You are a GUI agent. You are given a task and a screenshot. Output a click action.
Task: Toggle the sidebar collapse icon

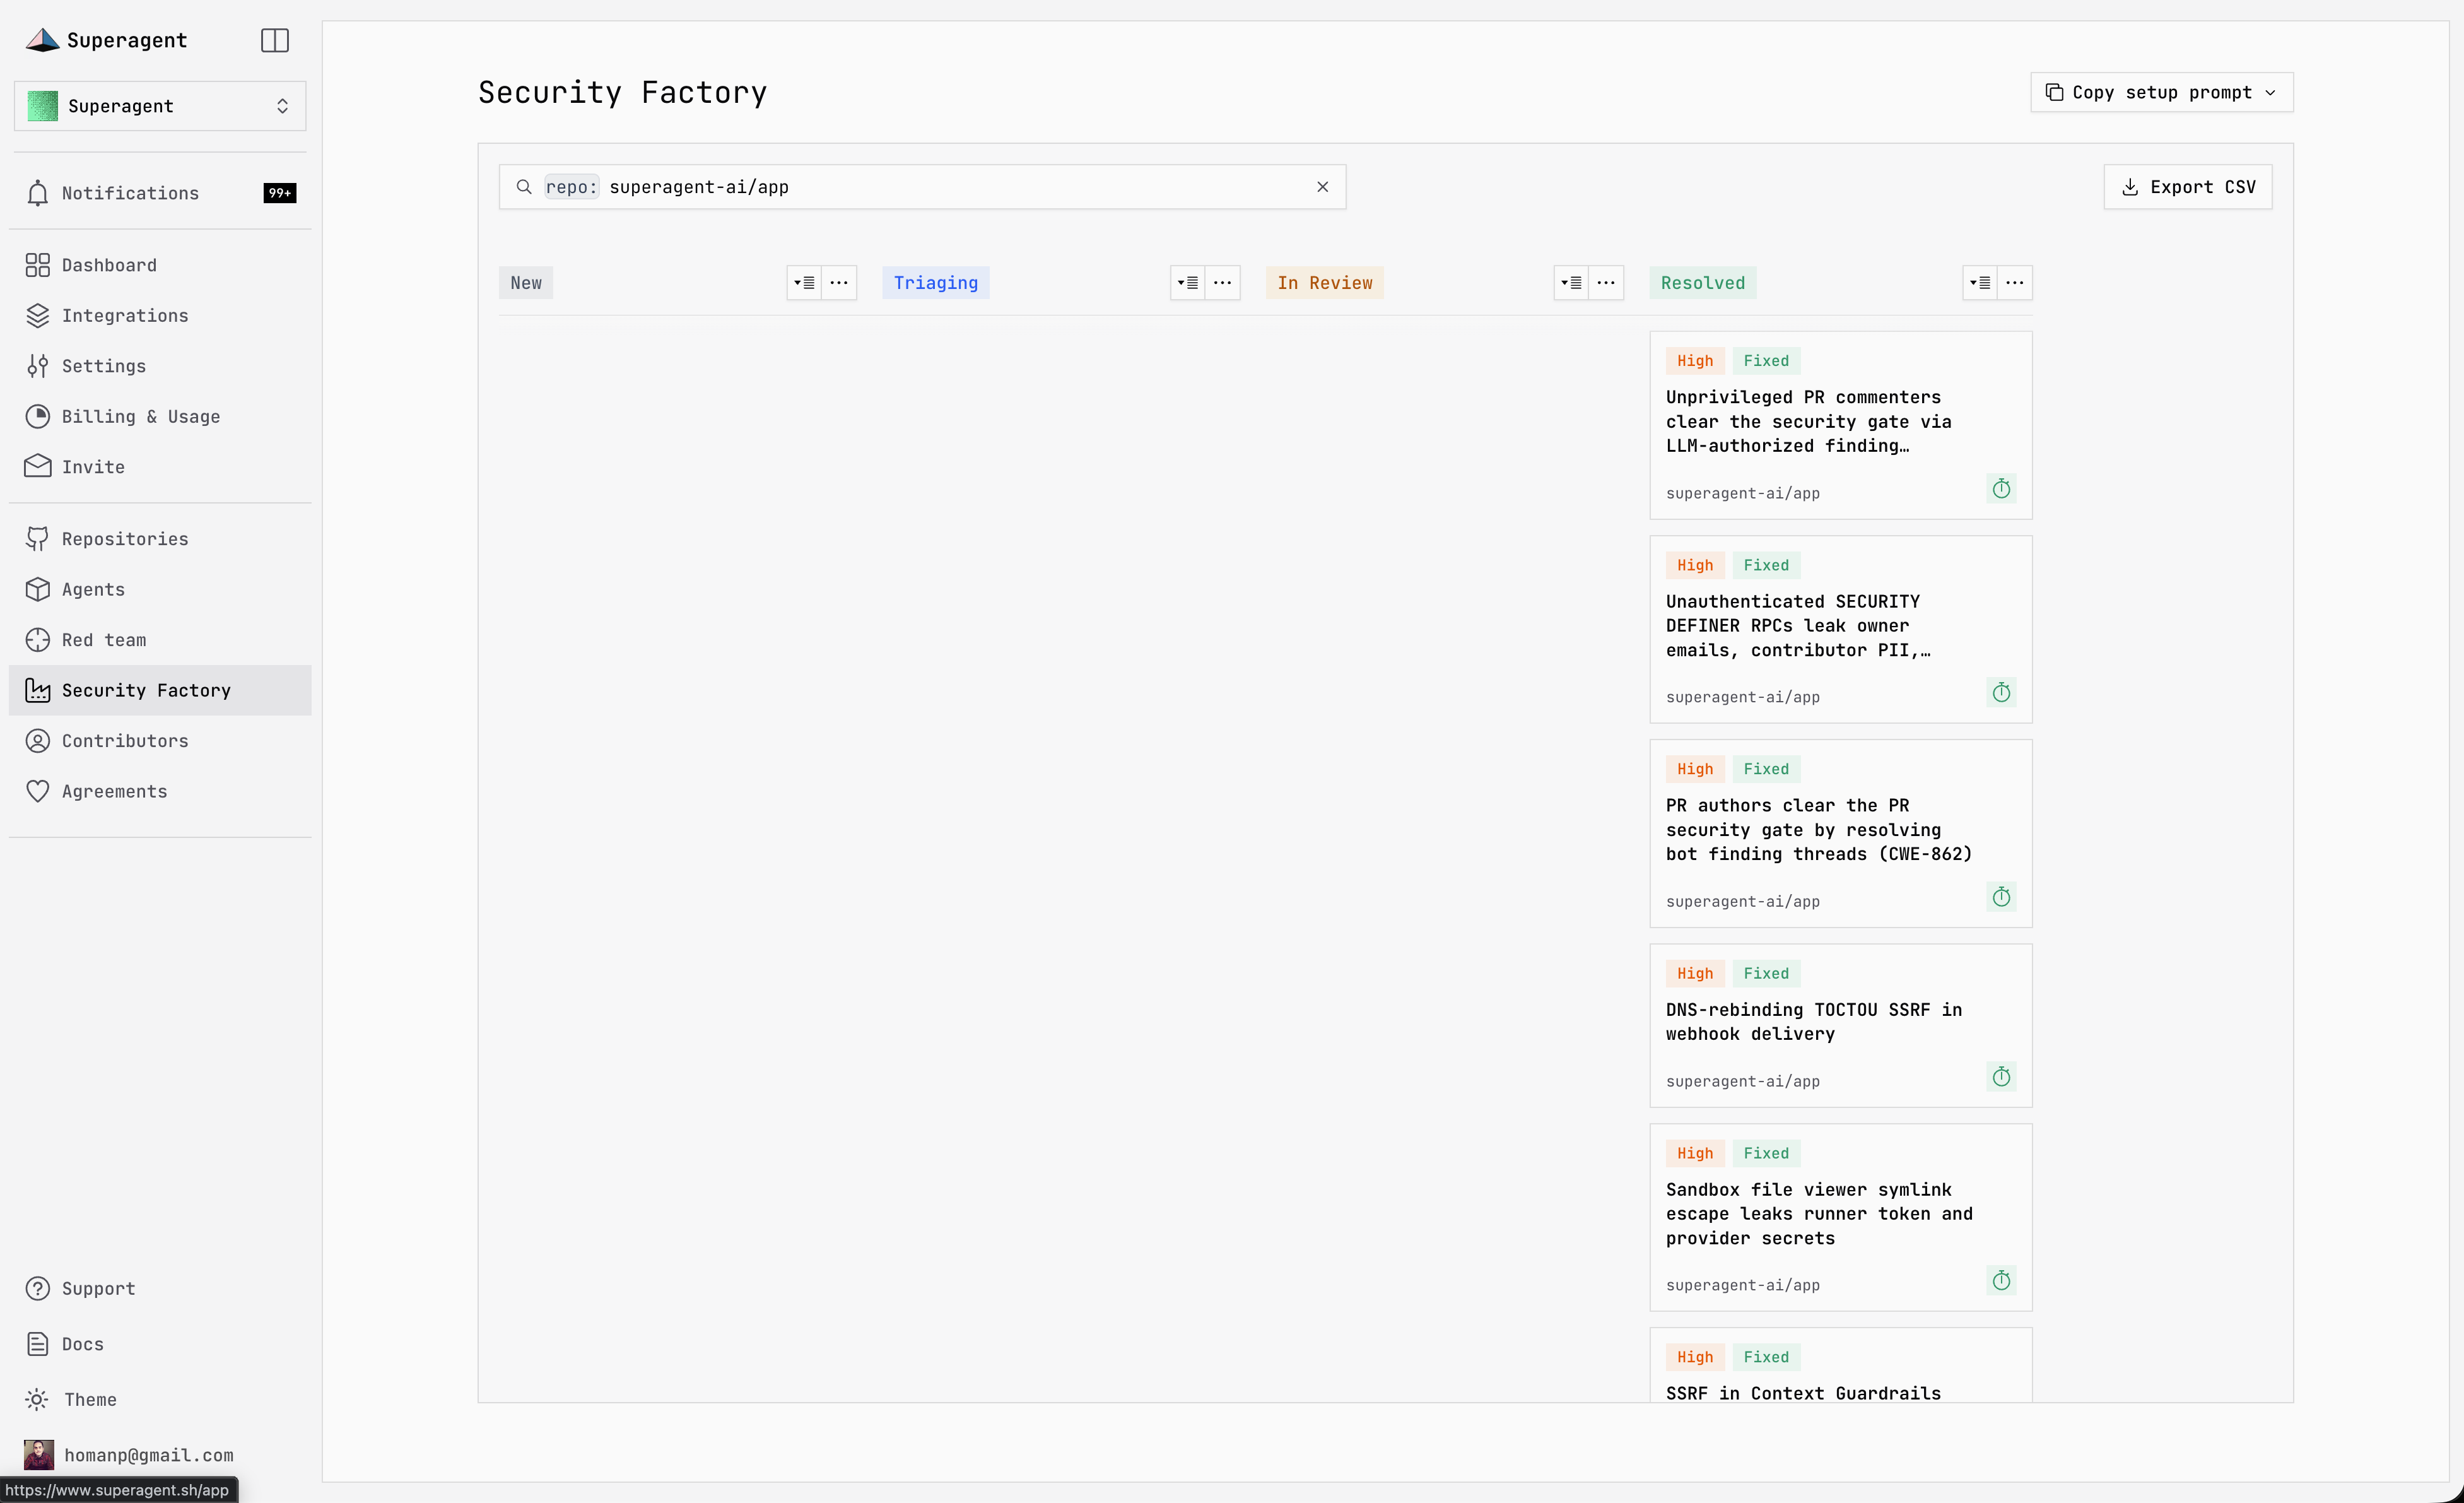click(x=274, y=40)
